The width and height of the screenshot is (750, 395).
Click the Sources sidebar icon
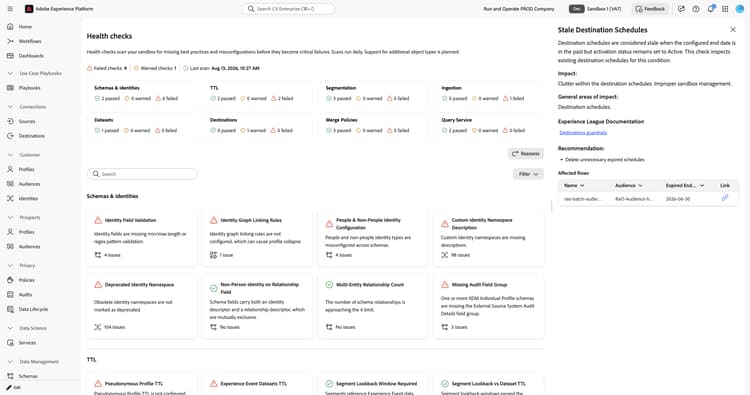click(10, 121)
